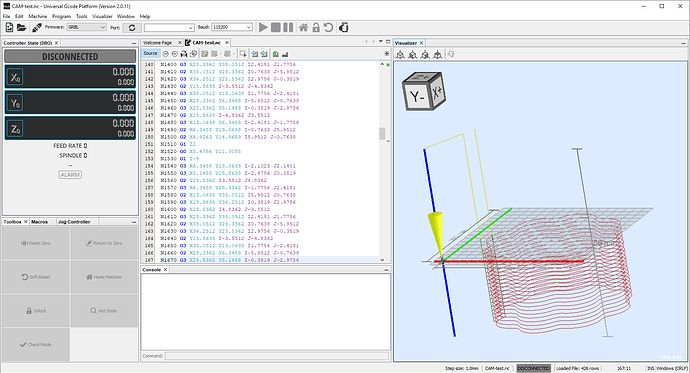Open the Window menu
Screen dimensions: 690x373
[126, 16]
